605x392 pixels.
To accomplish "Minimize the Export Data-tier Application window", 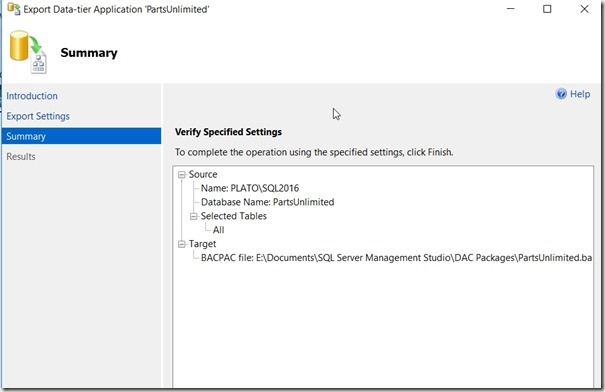I will [x=510, y=9].
